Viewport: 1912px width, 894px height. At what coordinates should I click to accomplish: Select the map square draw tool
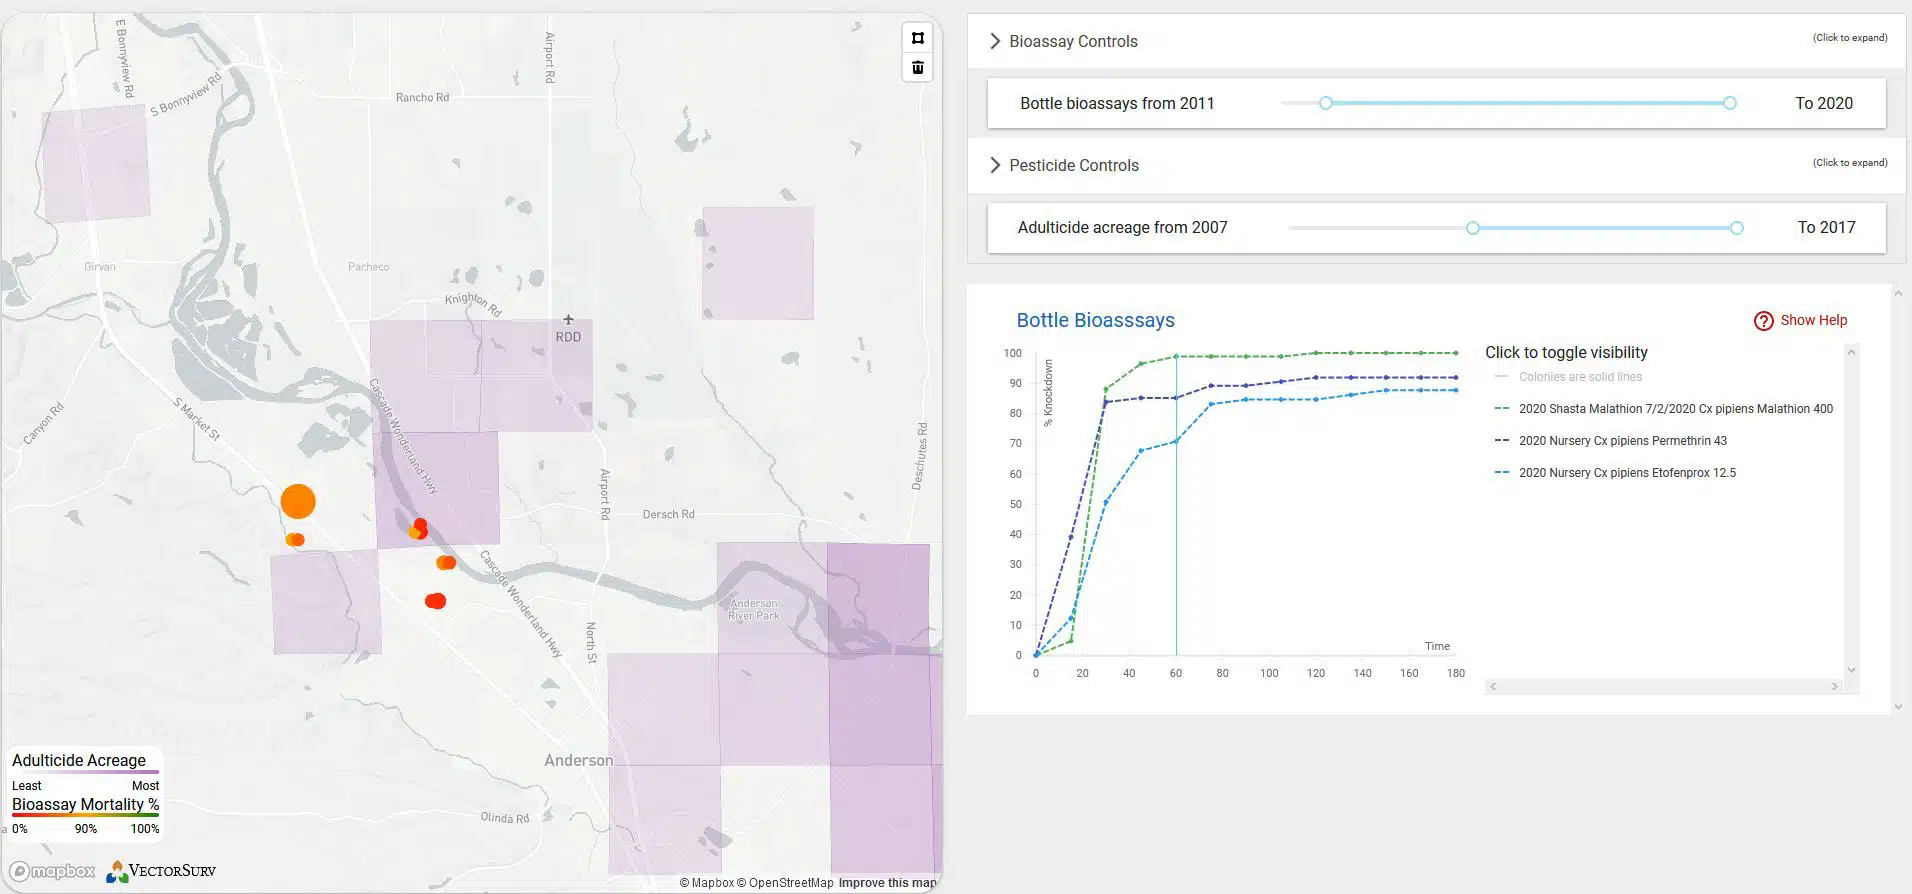pos(917,38)
